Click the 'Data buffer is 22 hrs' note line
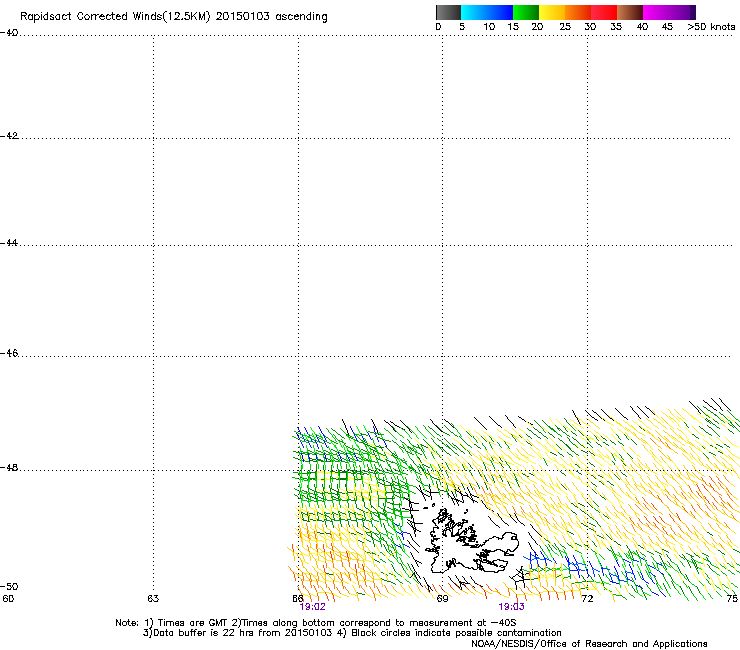 tap(352, 633)
